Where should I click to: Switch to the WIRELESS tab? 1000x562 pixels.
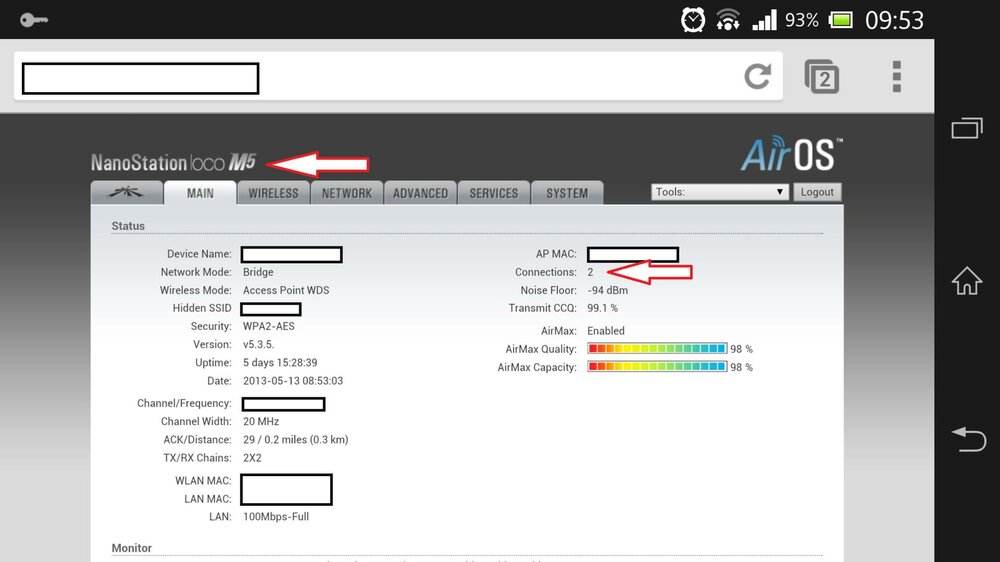click(274, 193)
